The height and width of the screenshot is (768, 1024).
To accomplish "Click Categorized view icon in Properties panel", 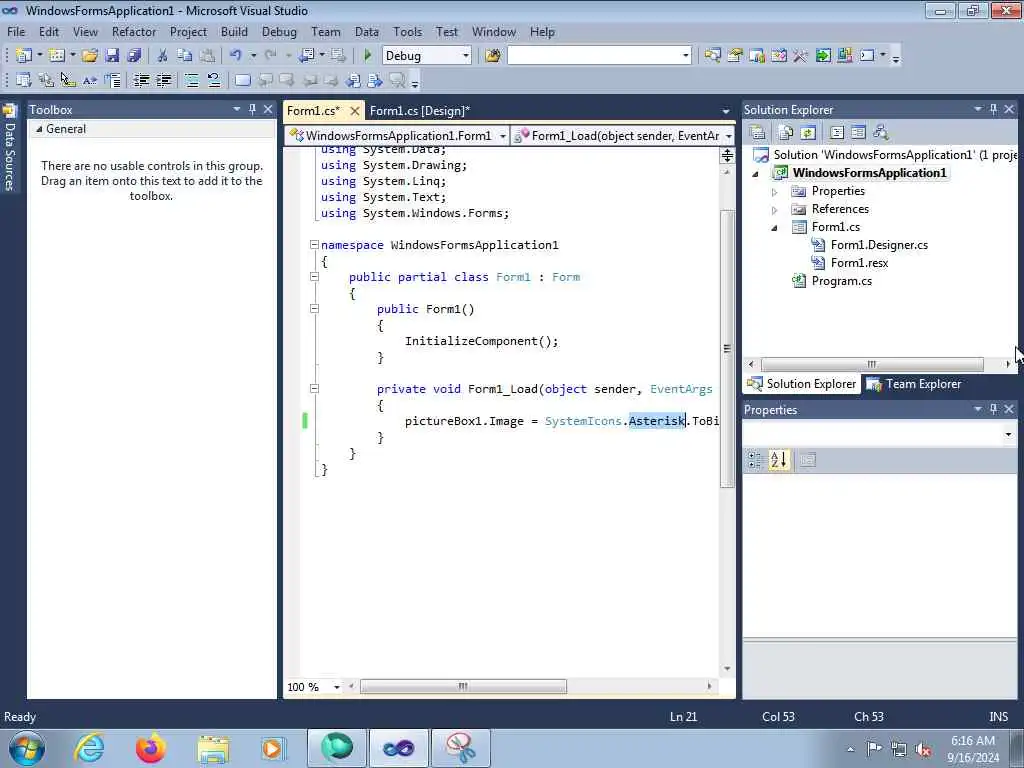I will click(x=755, y=460).
